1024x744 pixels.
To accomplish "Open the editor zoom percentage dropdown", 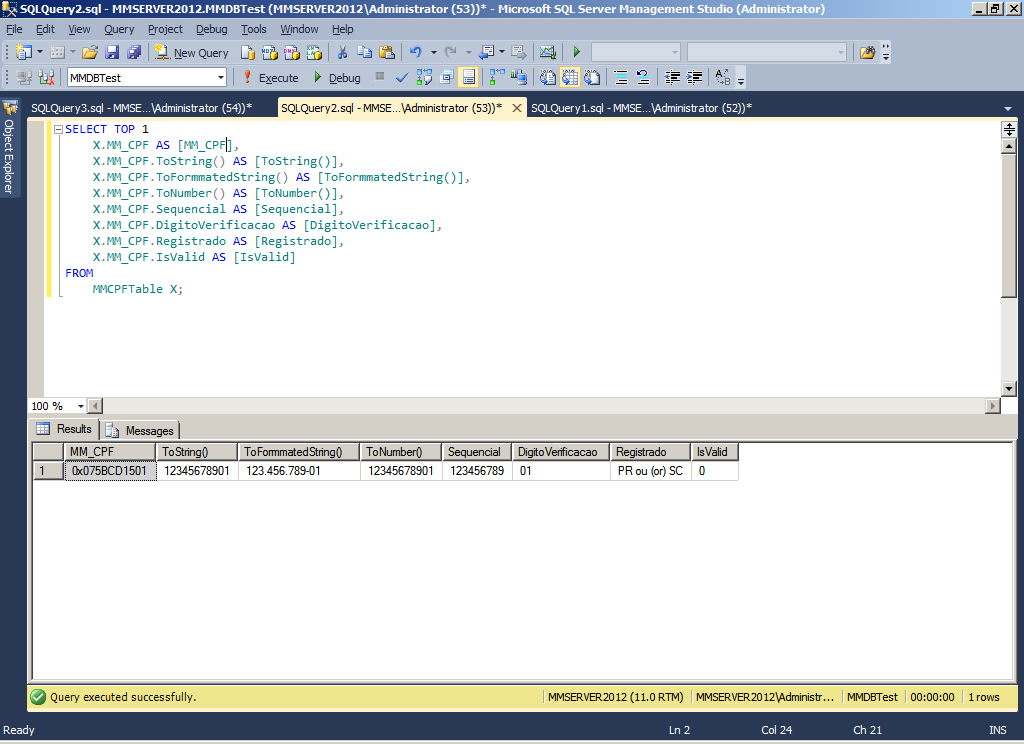I will (78, 406).
